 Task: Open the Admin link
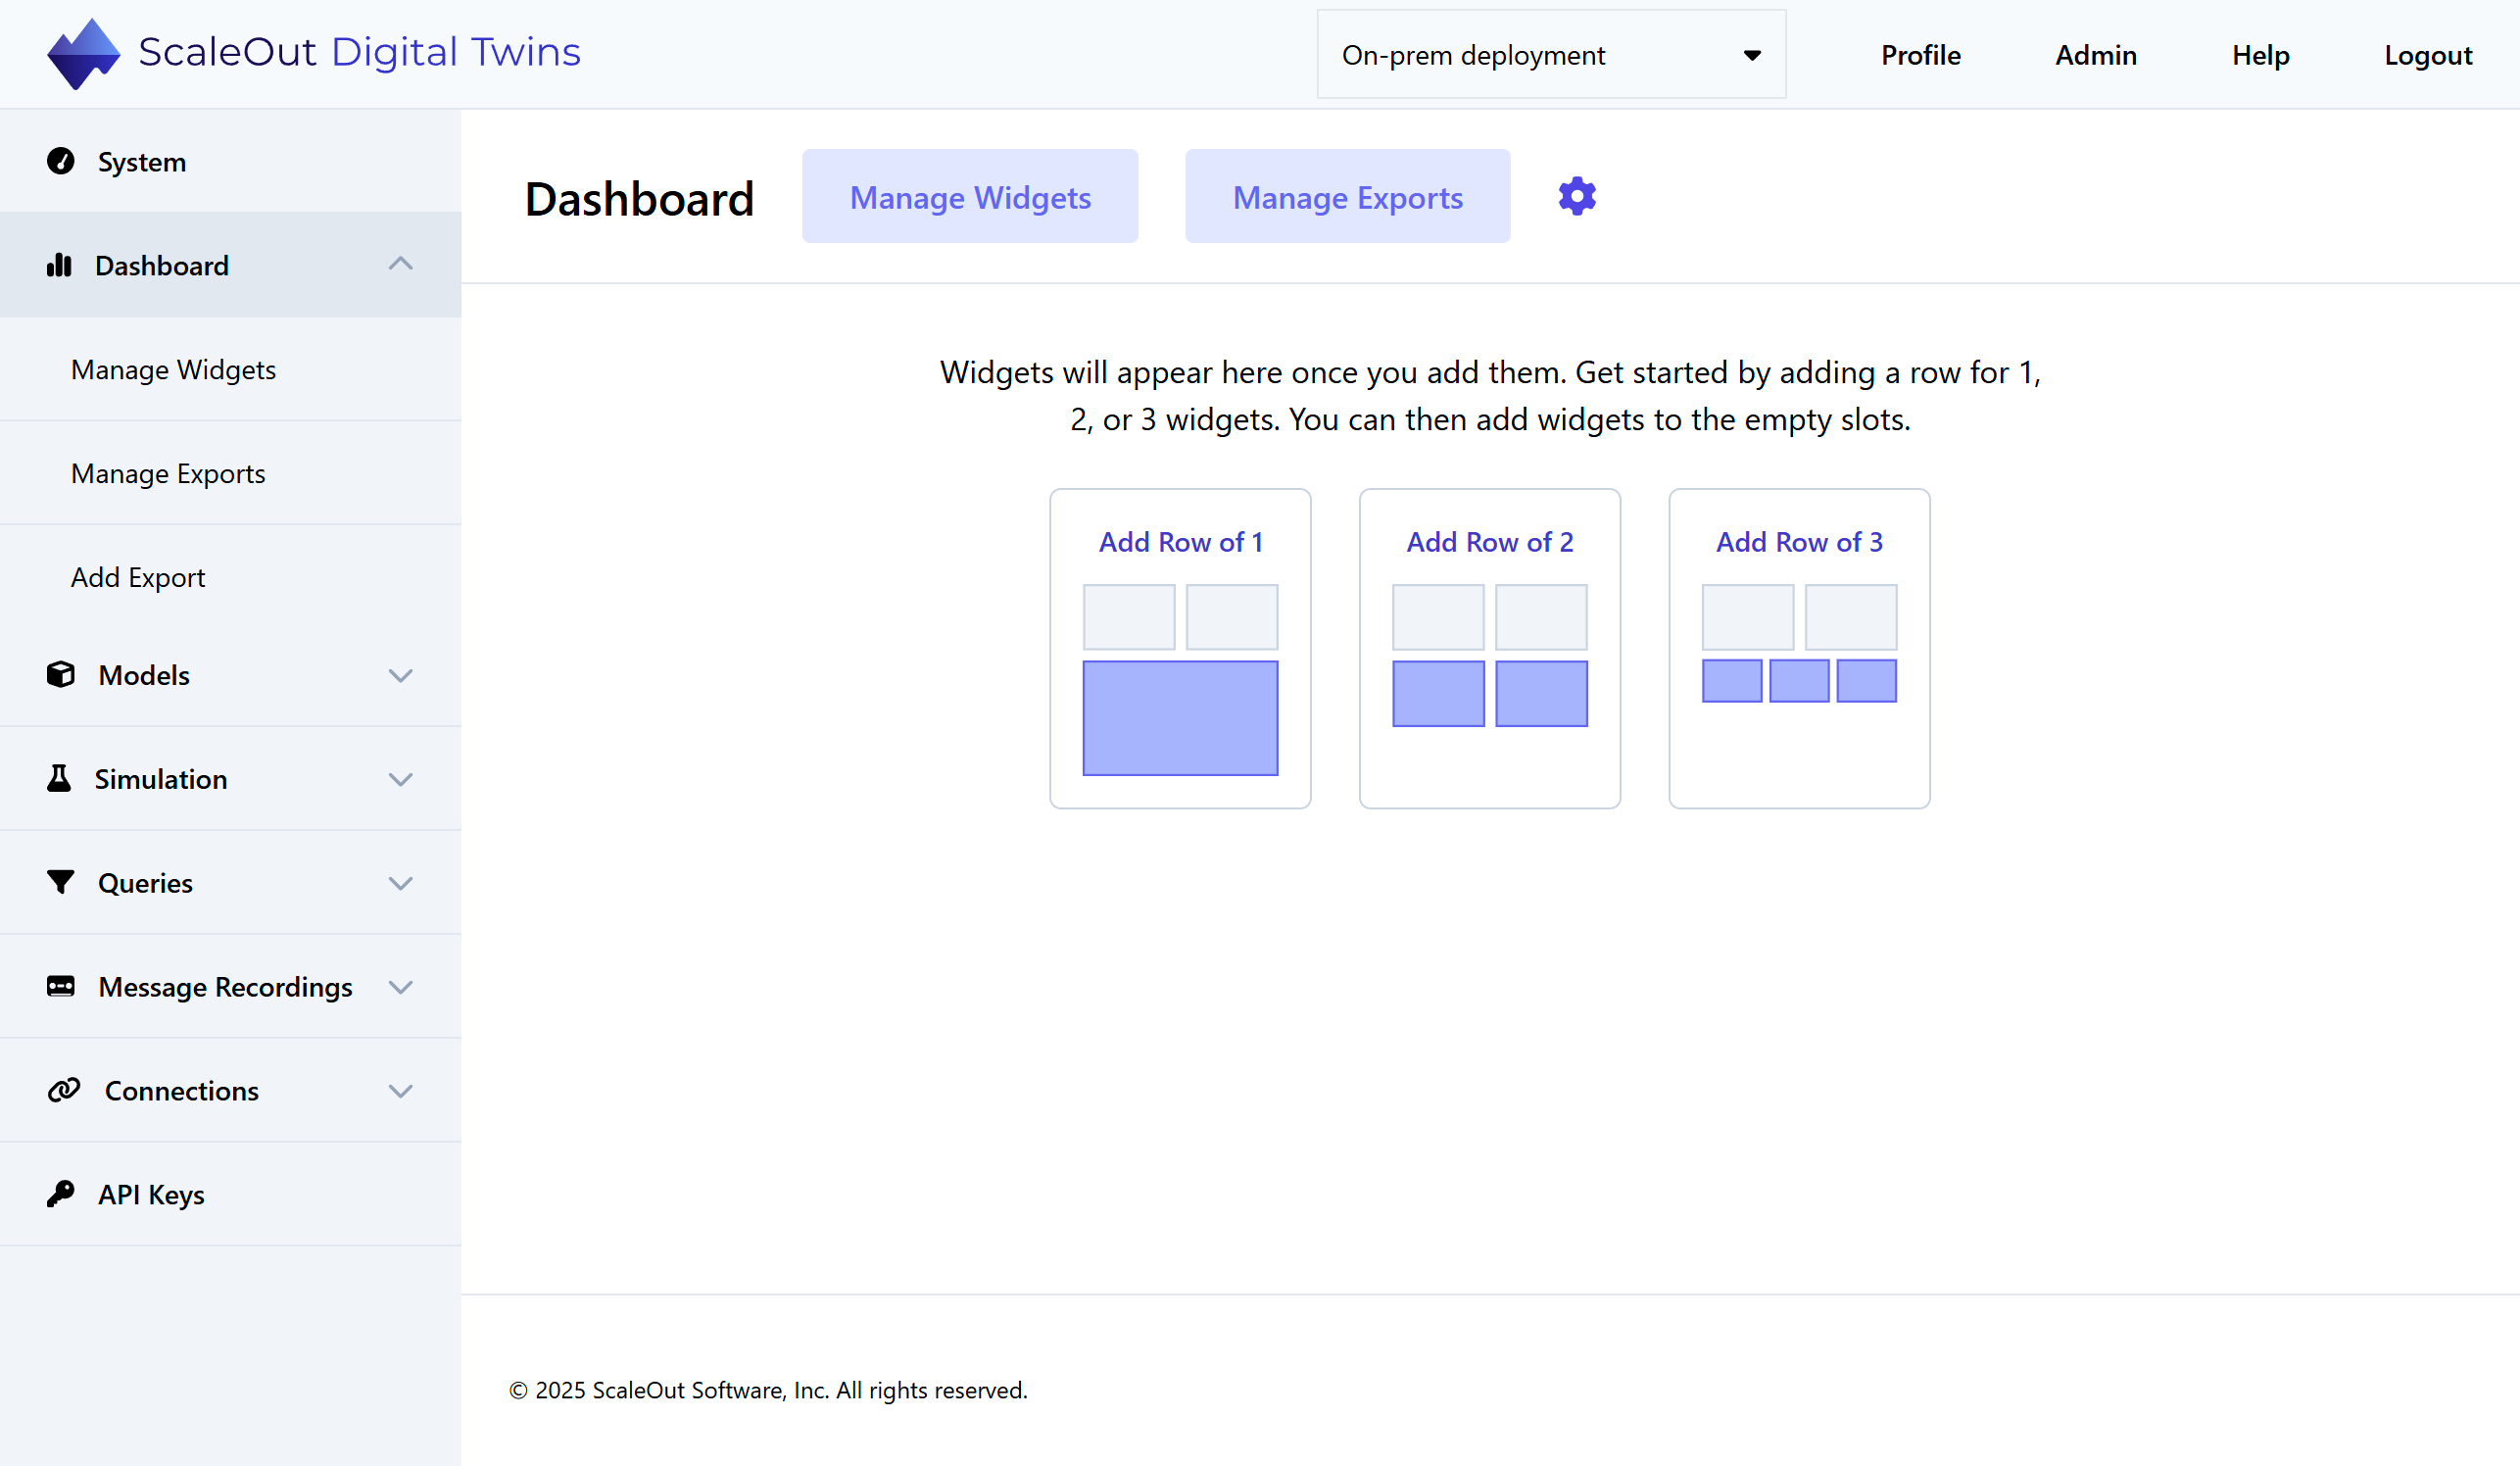click(2096, 55)
